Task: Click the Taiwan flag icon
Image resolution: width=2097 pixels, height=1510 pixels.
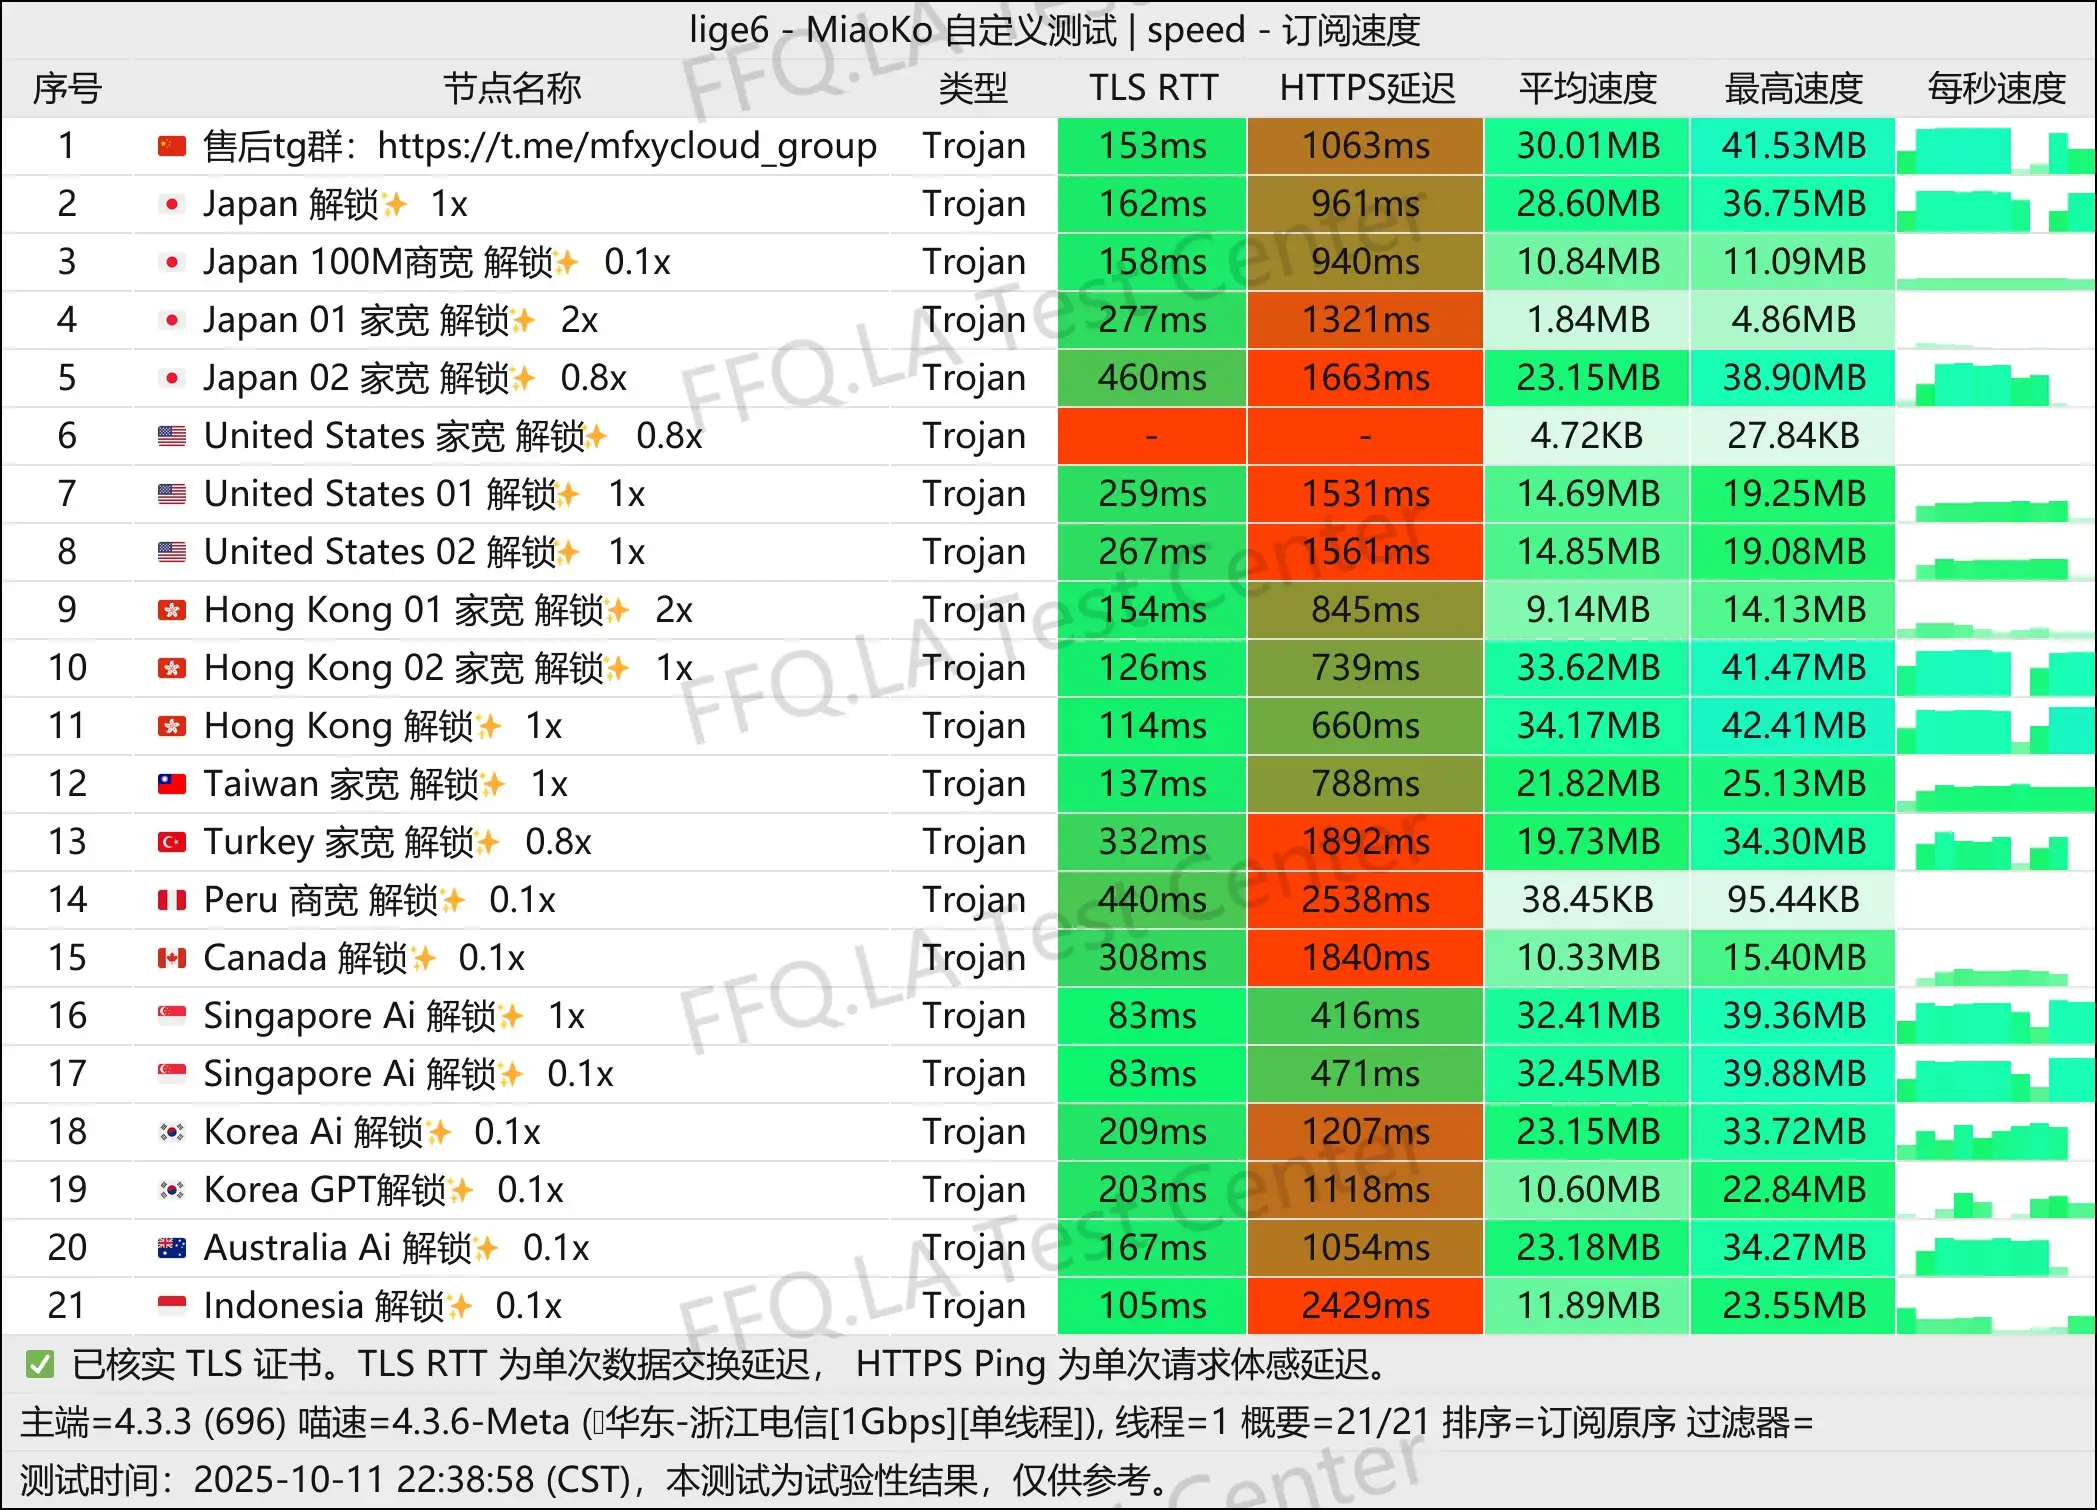Action: pos(172,785)
